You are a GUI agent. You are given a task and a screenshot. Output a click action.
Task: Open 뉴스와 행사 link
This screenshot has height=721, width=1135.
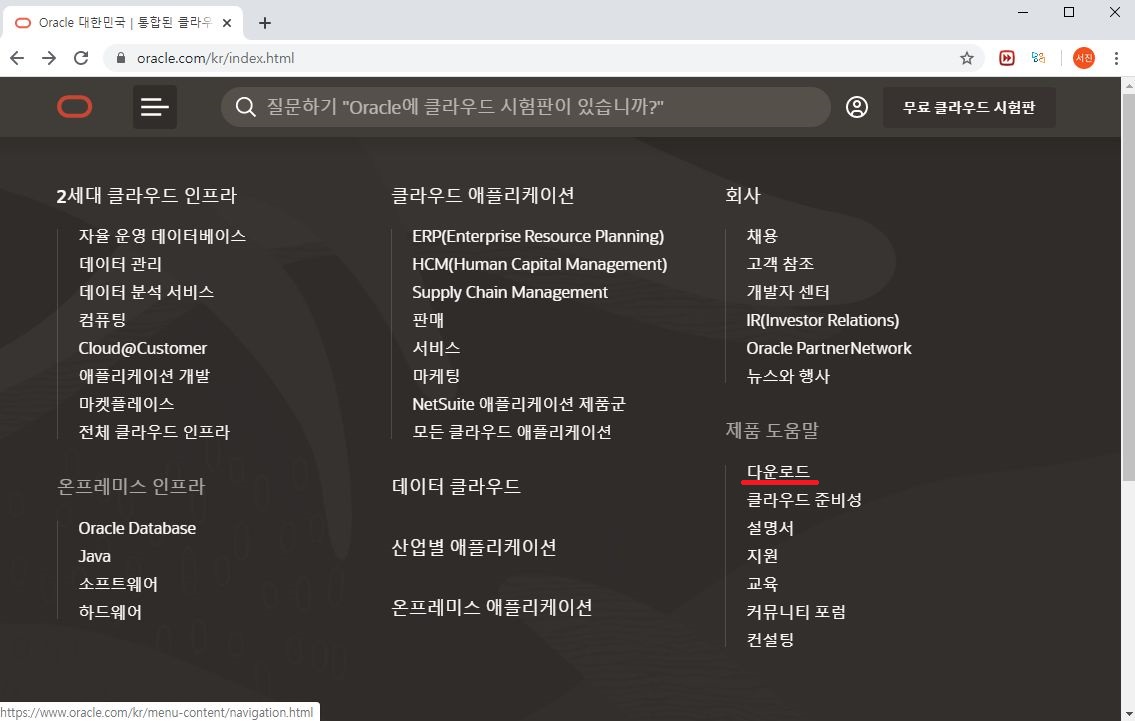pos(788,376)
